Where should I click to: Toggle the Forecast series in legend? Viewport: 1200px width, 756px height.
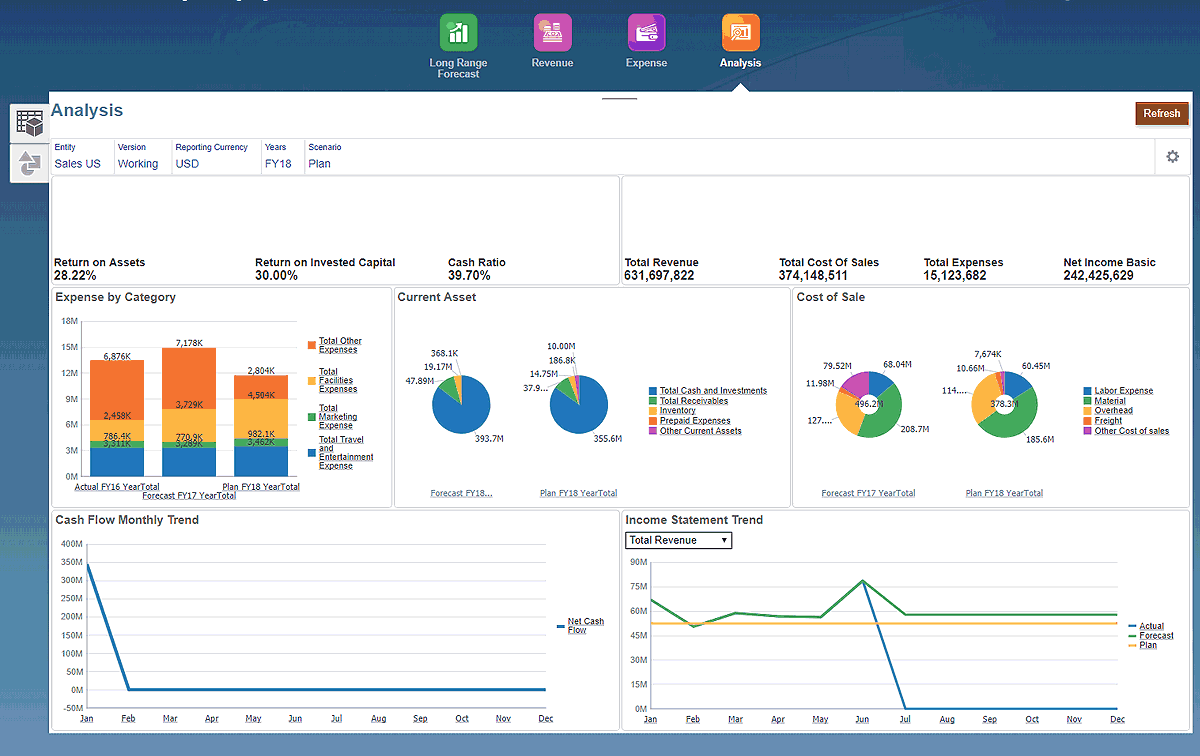click(1156, 636)
